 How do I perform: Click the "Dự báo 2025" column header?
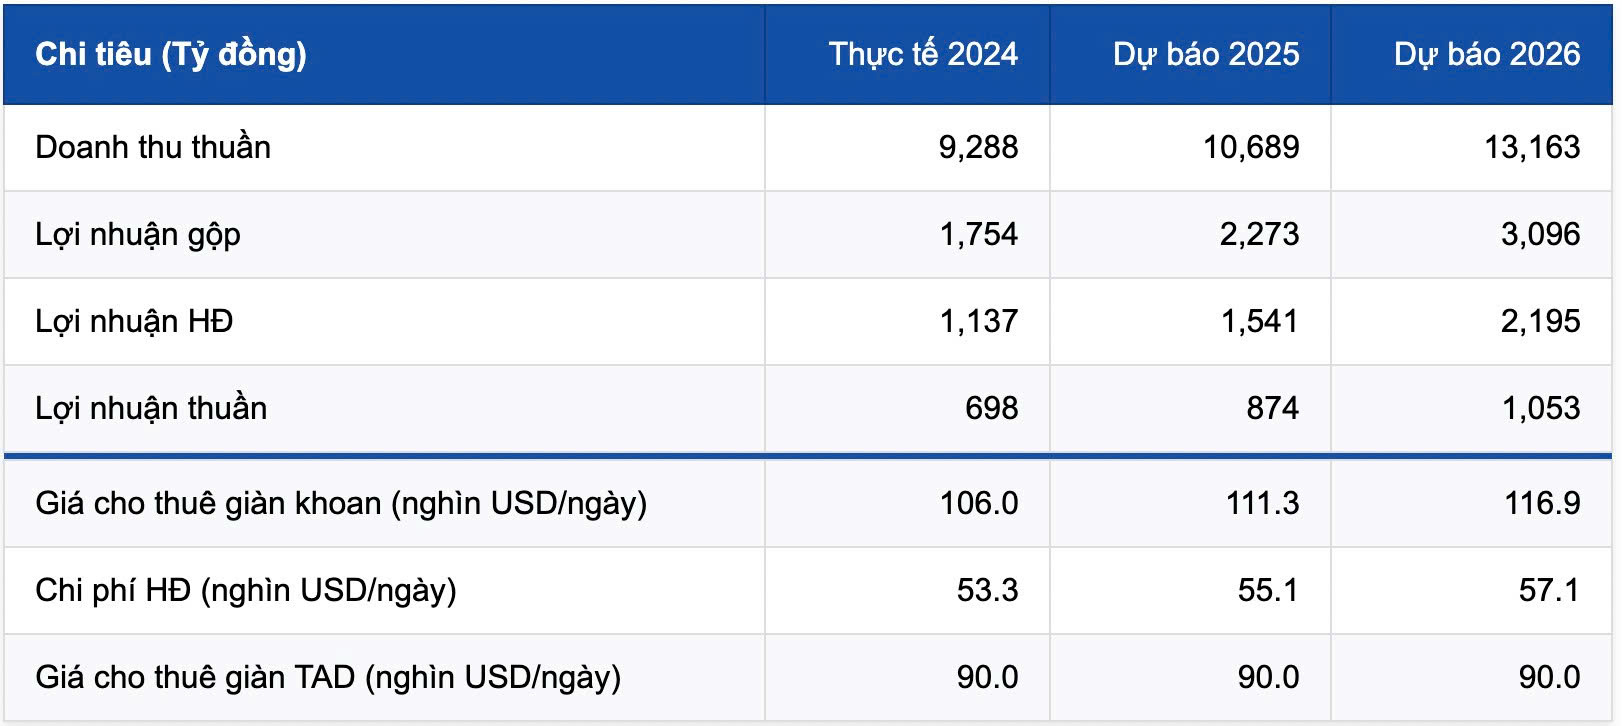point(1205,54)
